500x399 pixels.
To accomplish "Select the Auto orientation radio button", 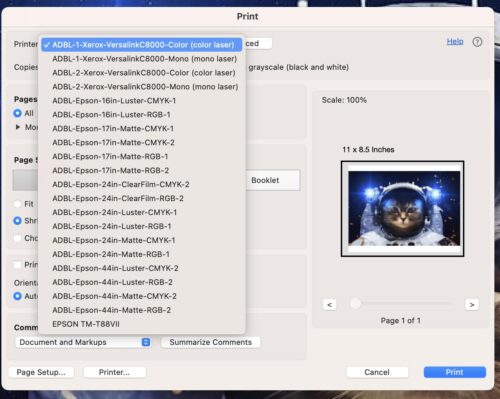I will pyautogui.click(x=17, y=296).
